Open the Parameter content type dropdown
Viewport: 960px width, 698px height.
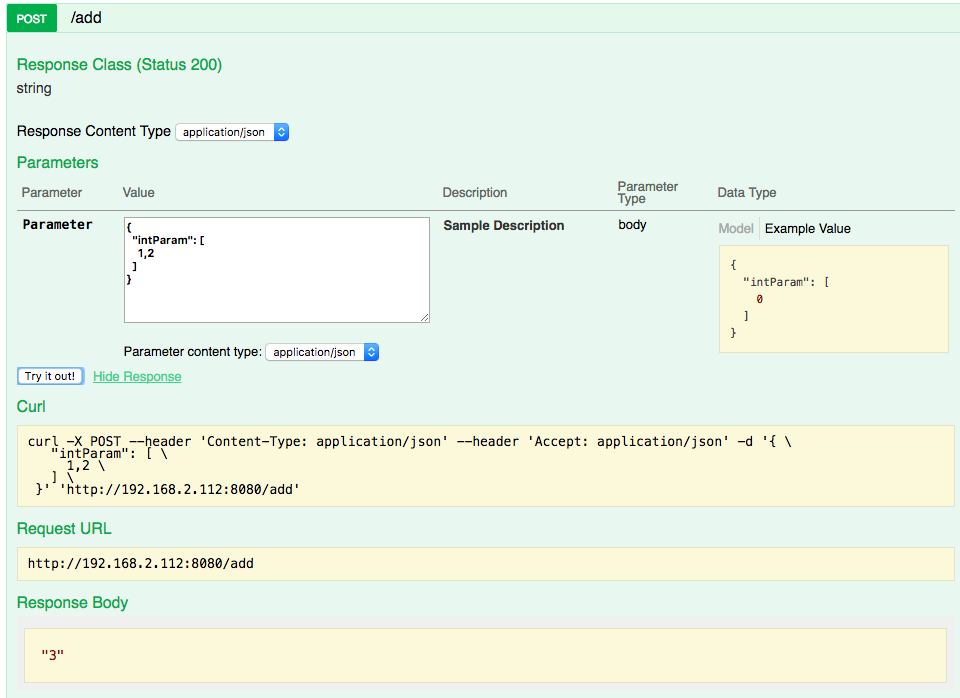pyautogui.click(x=322, y=352)
